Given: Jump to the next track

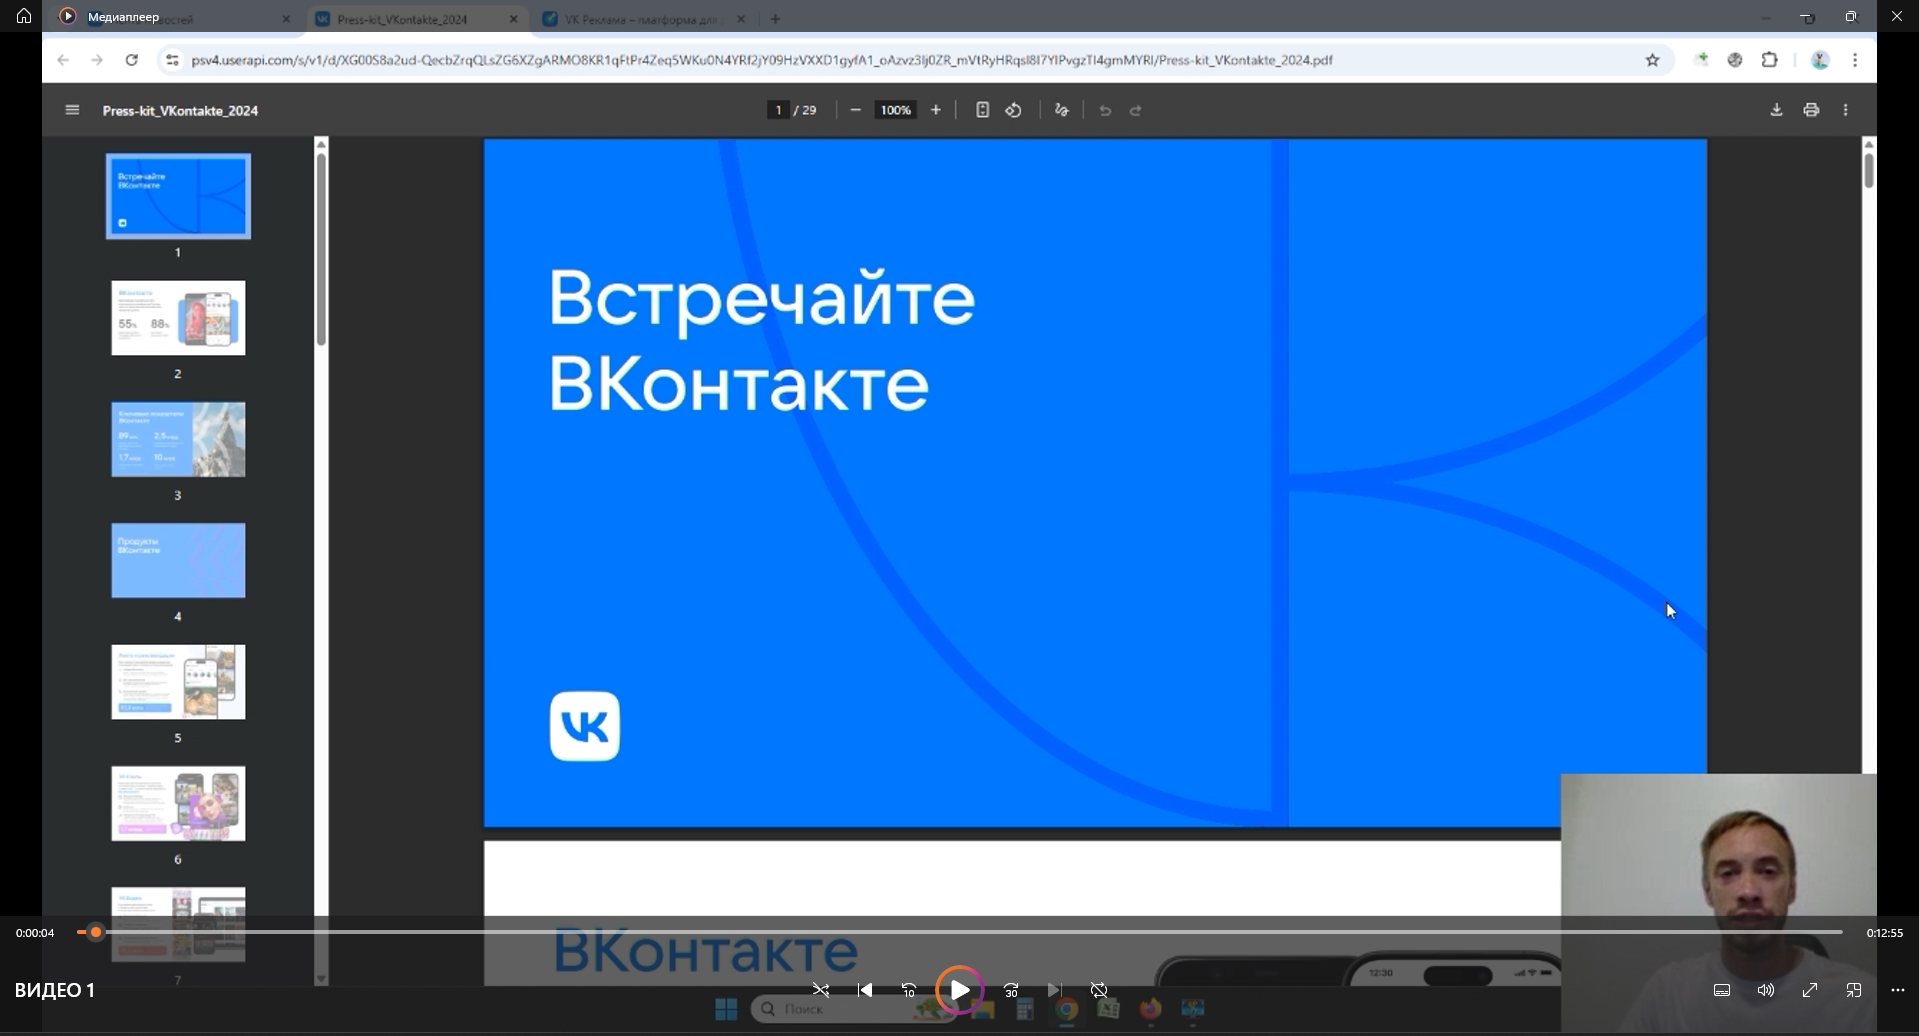Looking at the screenshot, I should coord(1055,990).
